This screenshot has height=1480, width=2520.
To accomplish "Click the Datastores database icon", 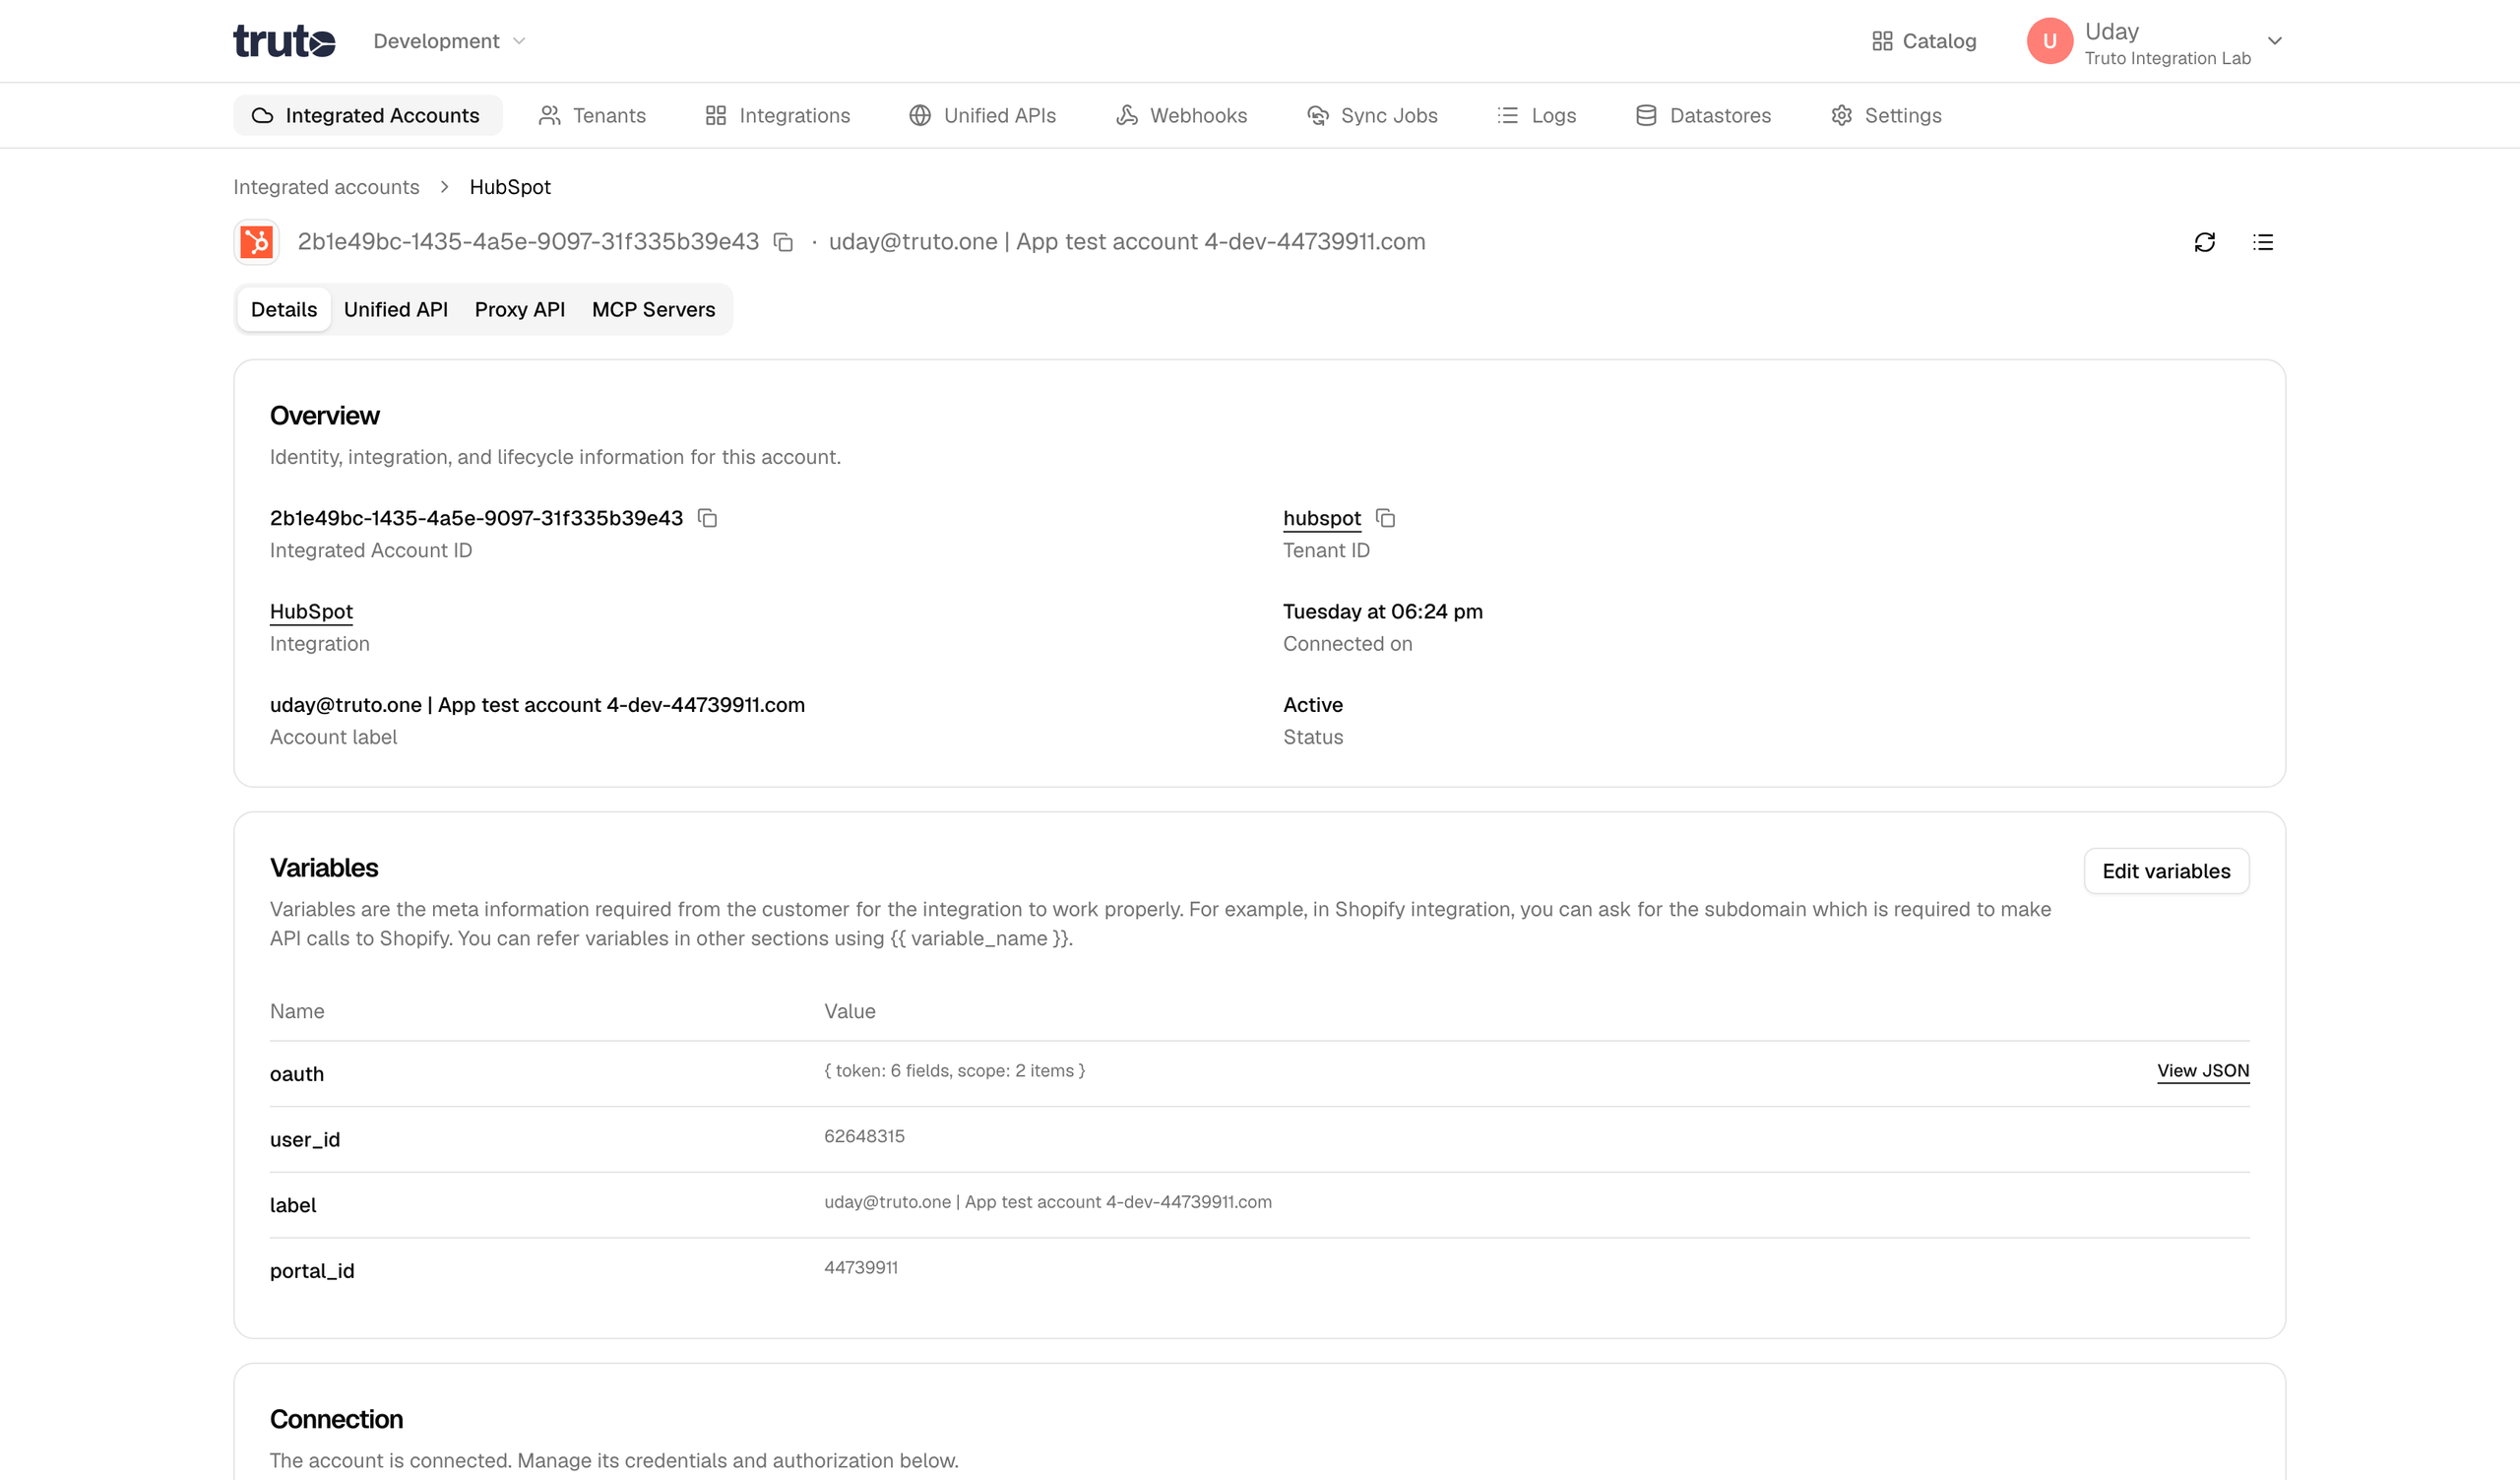I will [x=1646, y=115].
